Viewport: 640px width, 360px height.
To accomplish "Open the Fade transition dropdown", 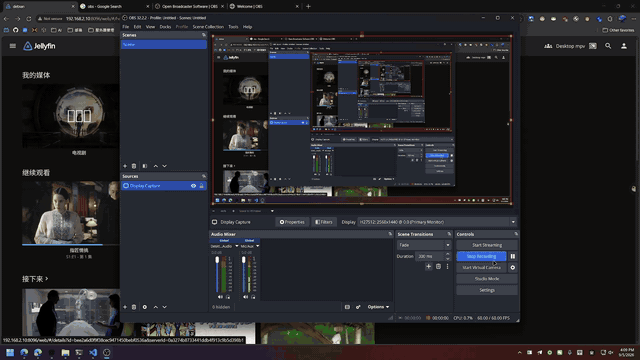I will [424, 245].
